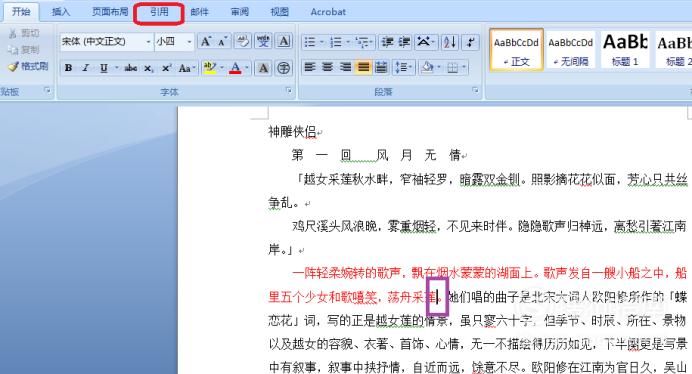Screen dimensions: 692x374
Task: Open the font name dropdown 宋体
Action: pyautogui.click(x=106, y=42)
